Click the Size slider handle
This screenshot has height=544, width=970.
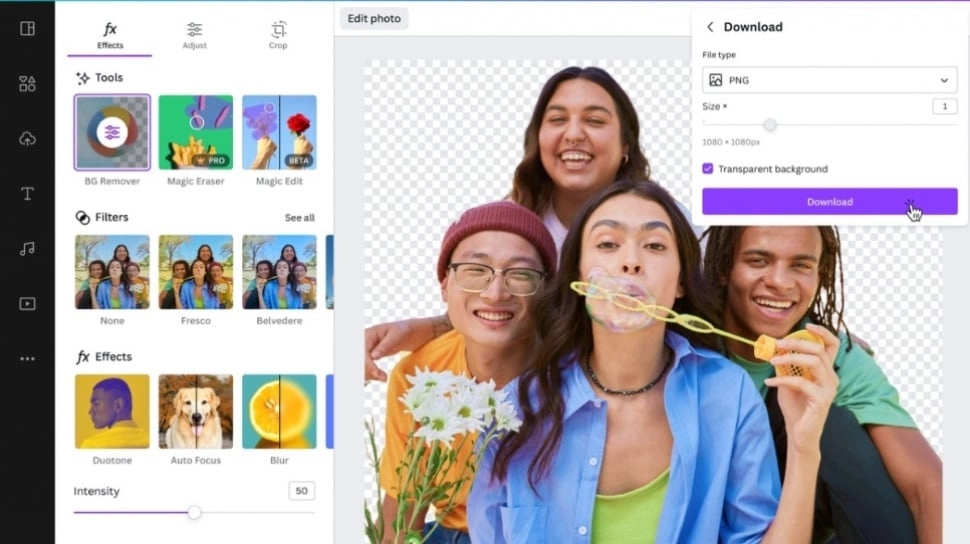click(770, 125)
